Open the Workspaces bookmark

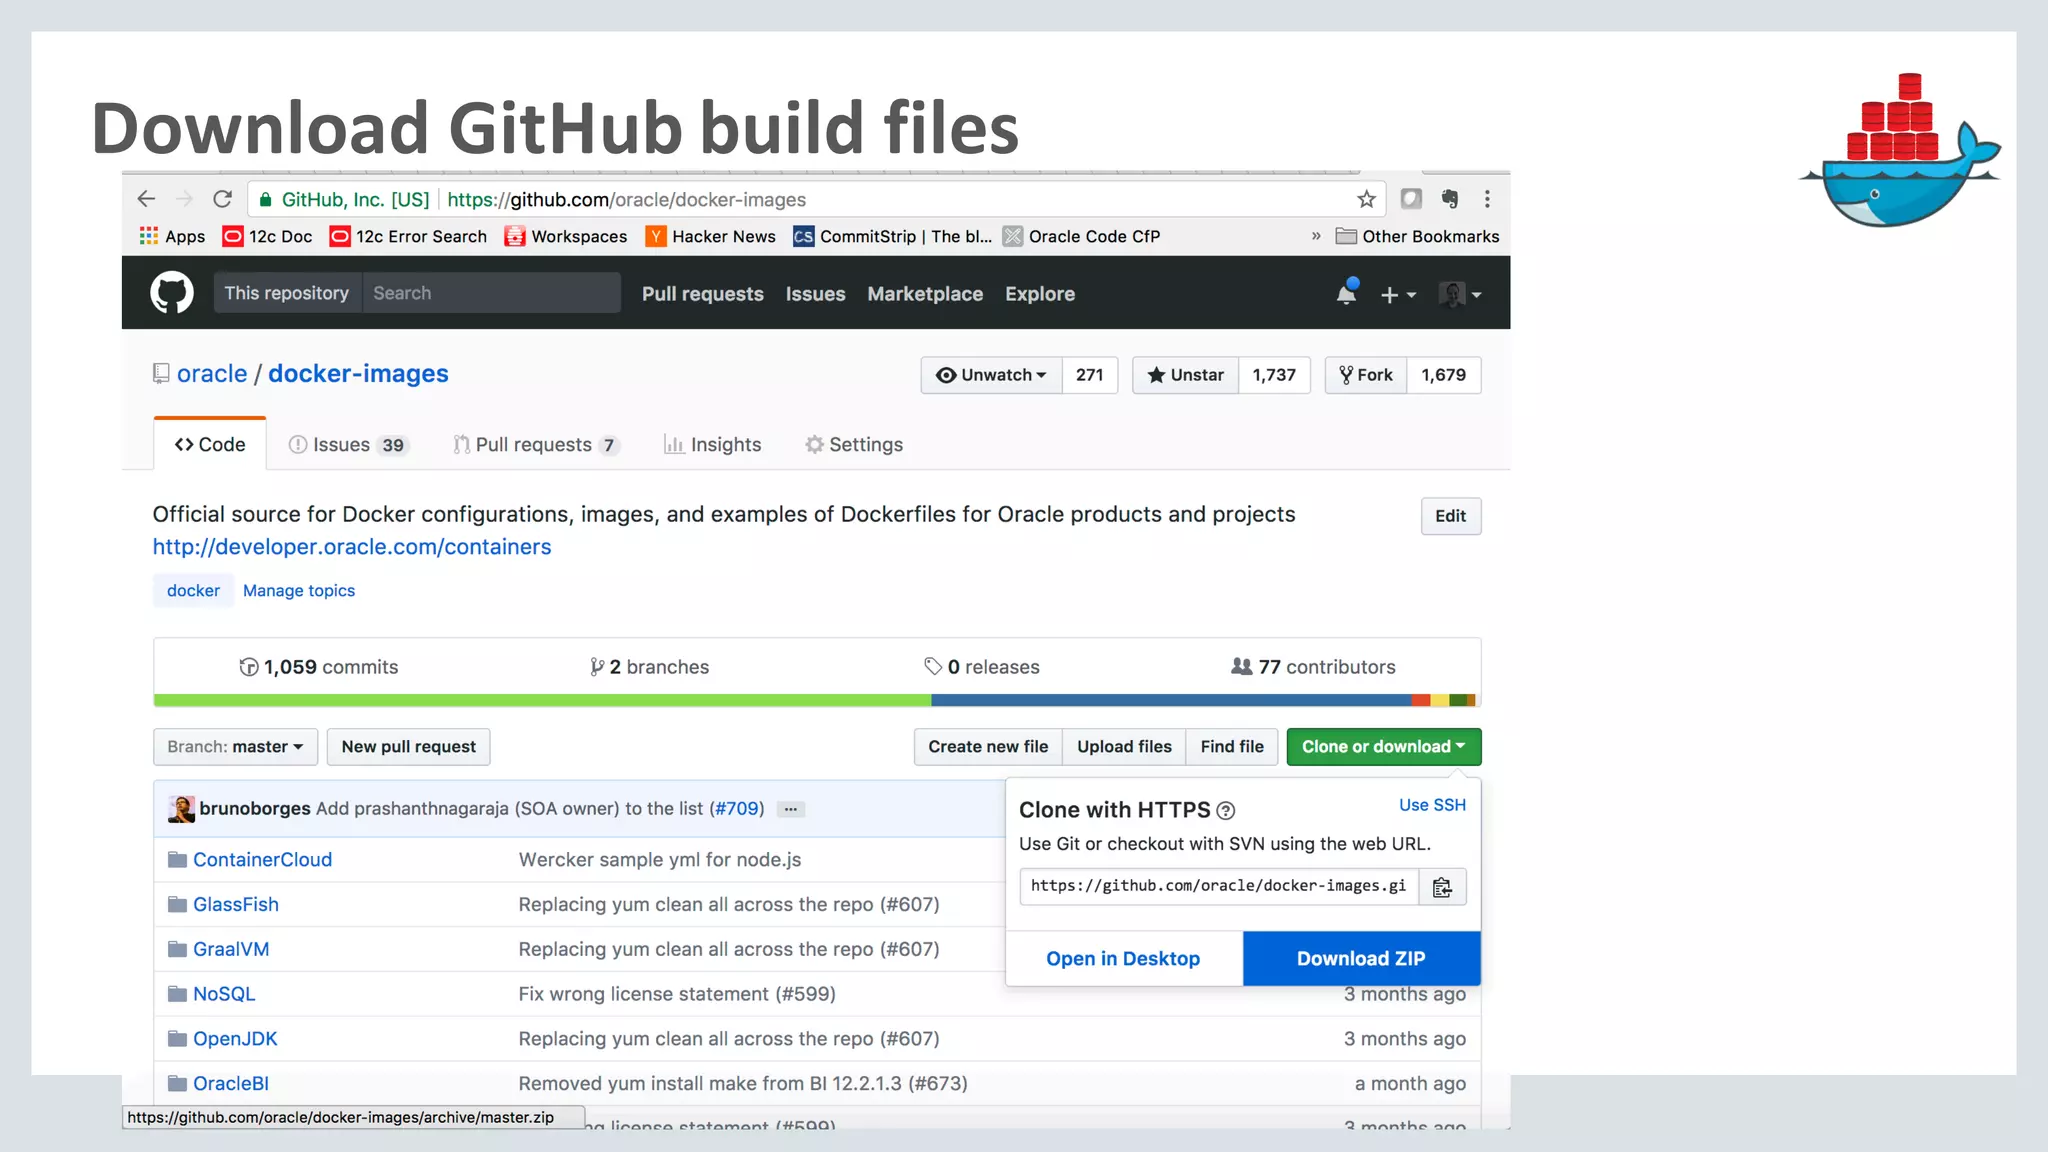click(x=566, y=236)
